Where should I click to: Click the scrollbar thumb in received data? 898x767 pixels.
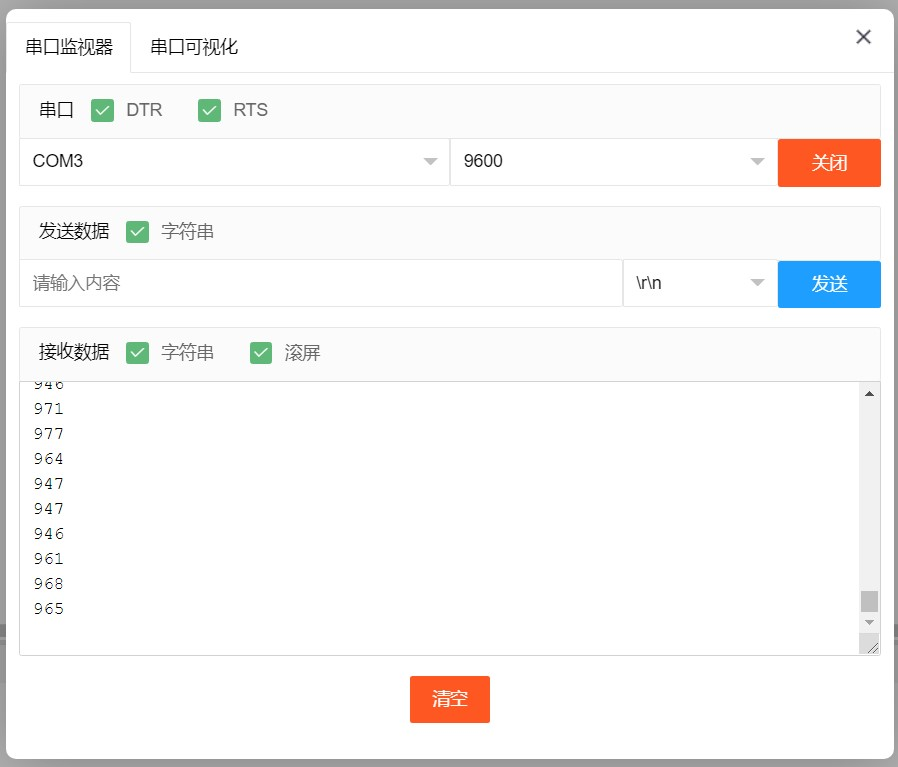point(869,601)
